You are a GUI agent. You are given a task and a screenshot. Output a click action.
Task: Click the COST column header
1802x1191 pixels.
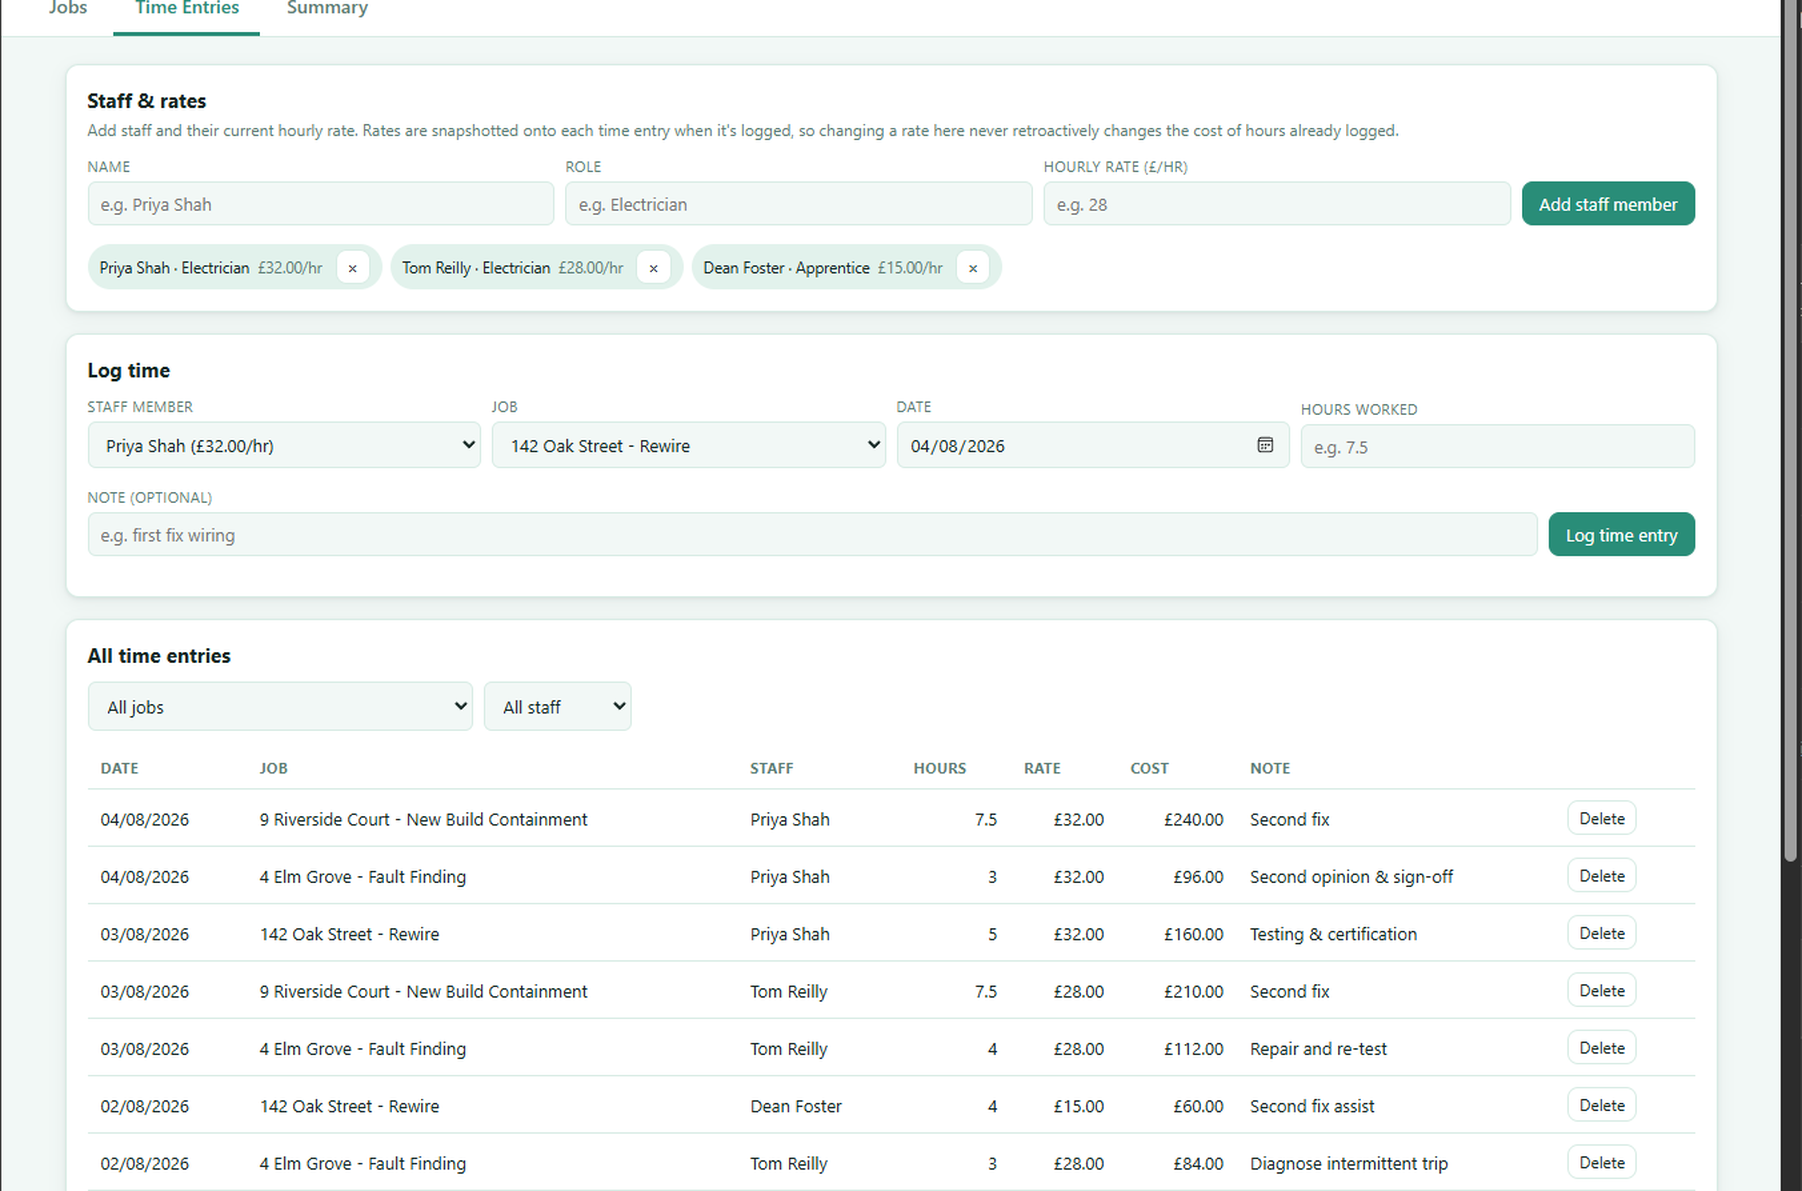click(x=1149, y=768)
